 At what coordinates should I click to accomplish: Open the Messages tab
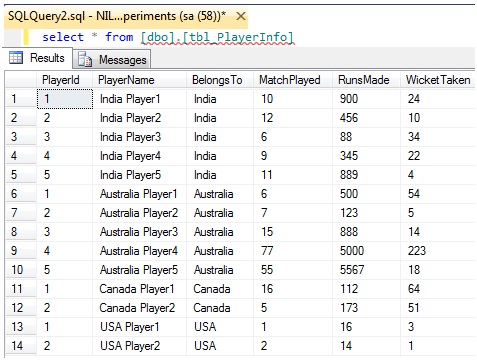pyautogui.click(x=112, y=60)
